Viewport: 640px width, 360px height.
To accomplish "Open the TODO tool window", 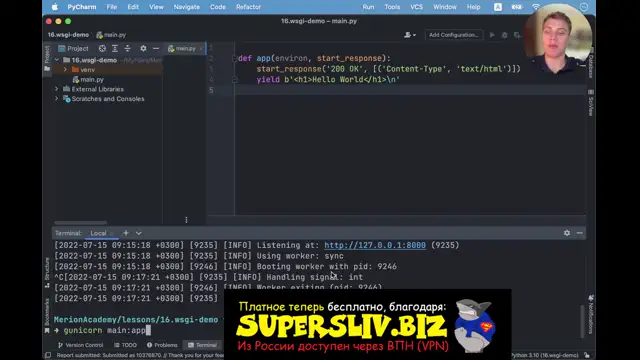I will [x=125, y=345].
